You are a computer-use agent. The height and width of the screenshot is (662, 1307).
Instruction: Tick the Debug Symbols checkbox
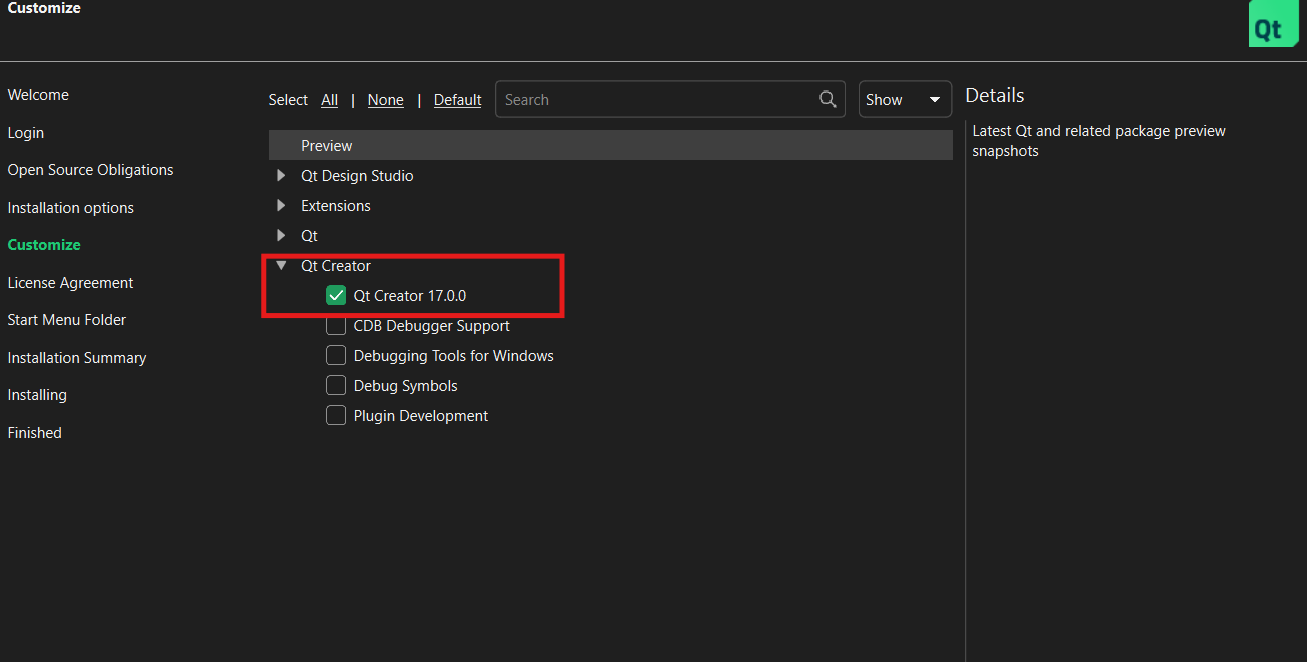pos(336,386)
